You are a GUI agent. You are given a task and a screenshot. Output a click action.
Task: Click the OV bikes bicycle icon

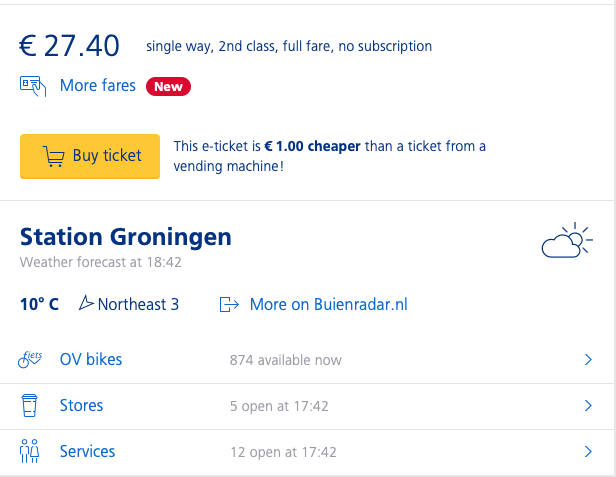(x=30, y=359)
